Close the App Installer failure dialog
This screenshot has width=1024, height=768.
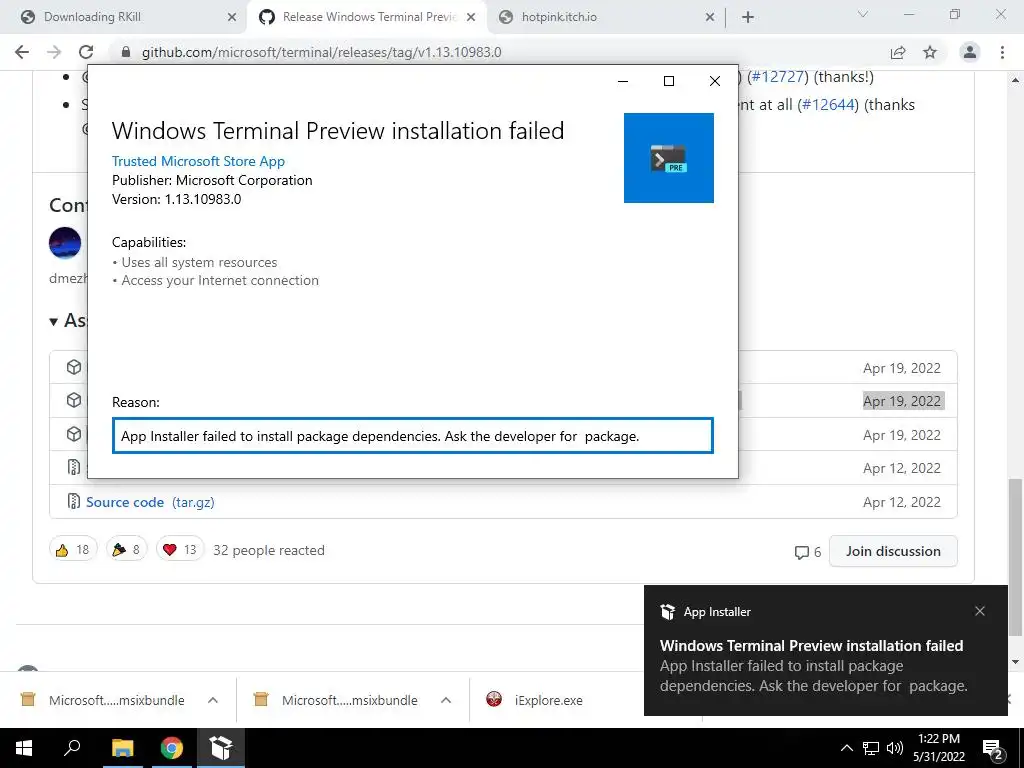(714, 81)
